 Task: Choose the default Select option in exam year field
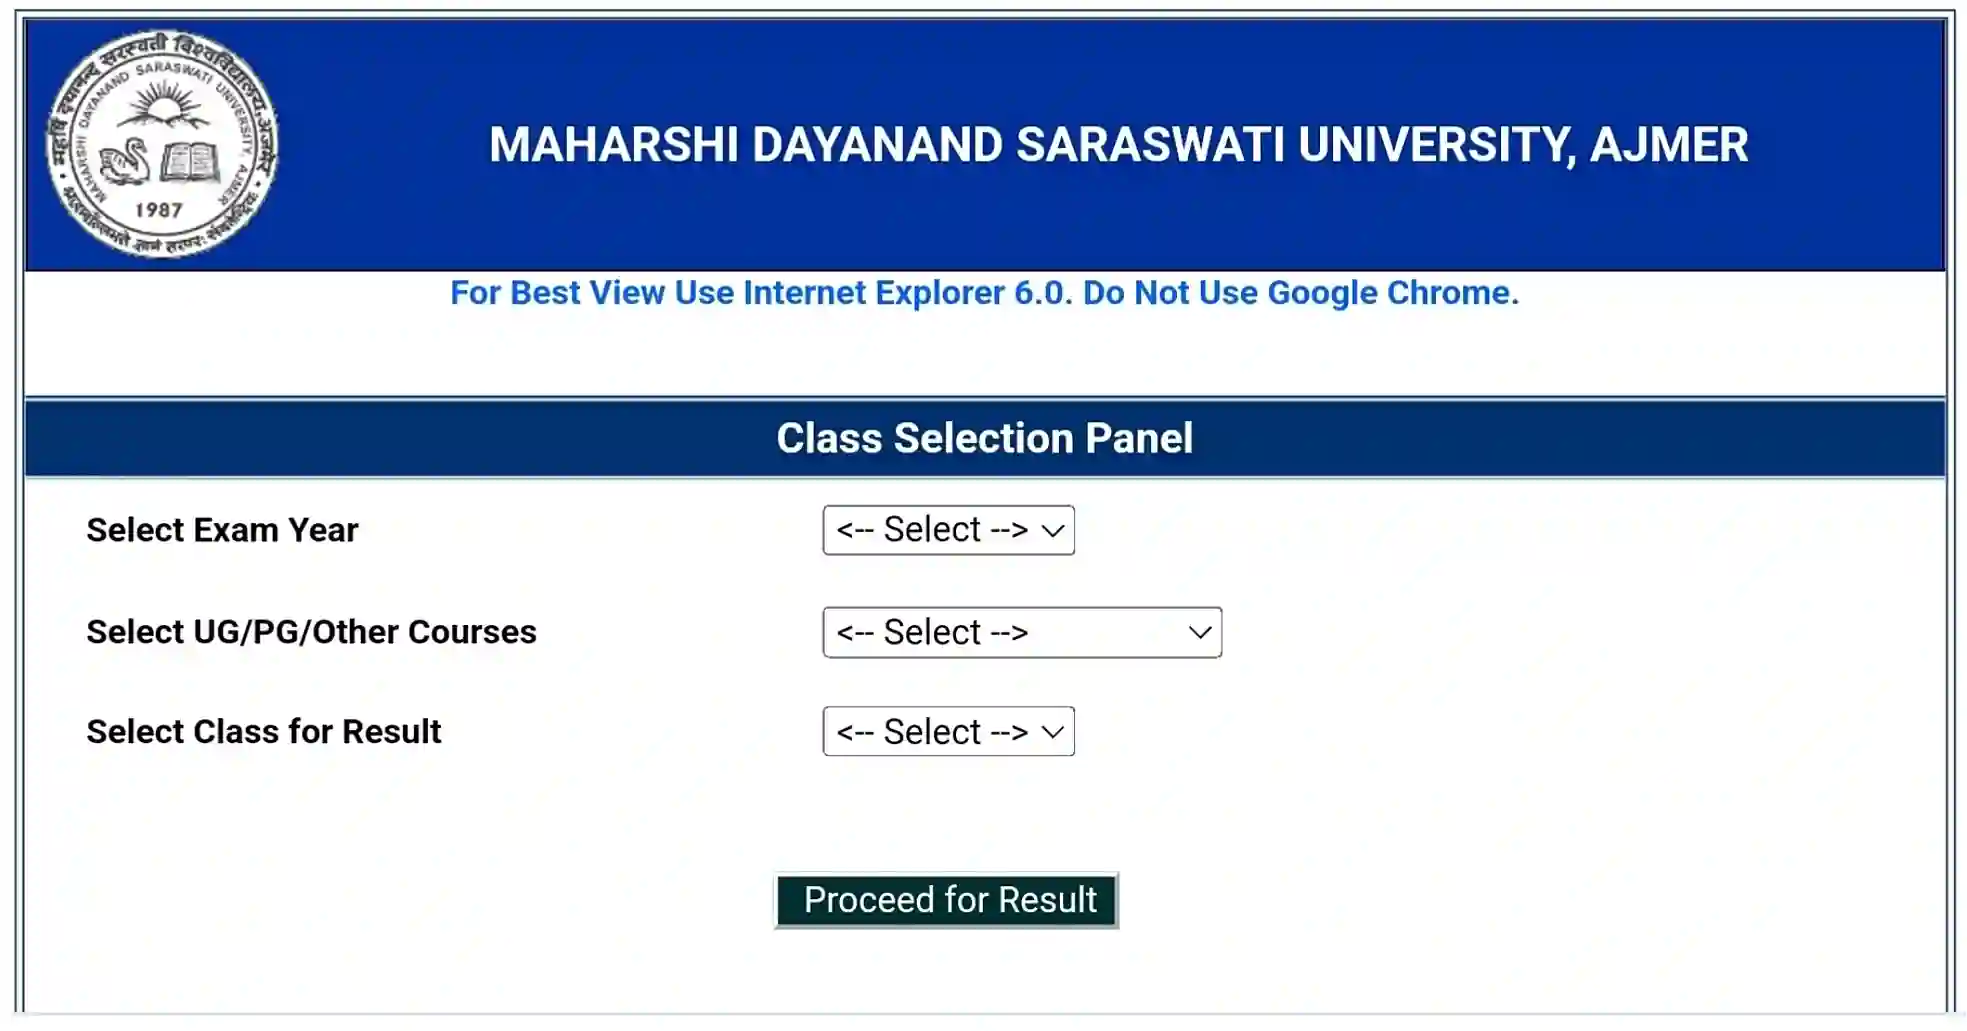point(930,530)
